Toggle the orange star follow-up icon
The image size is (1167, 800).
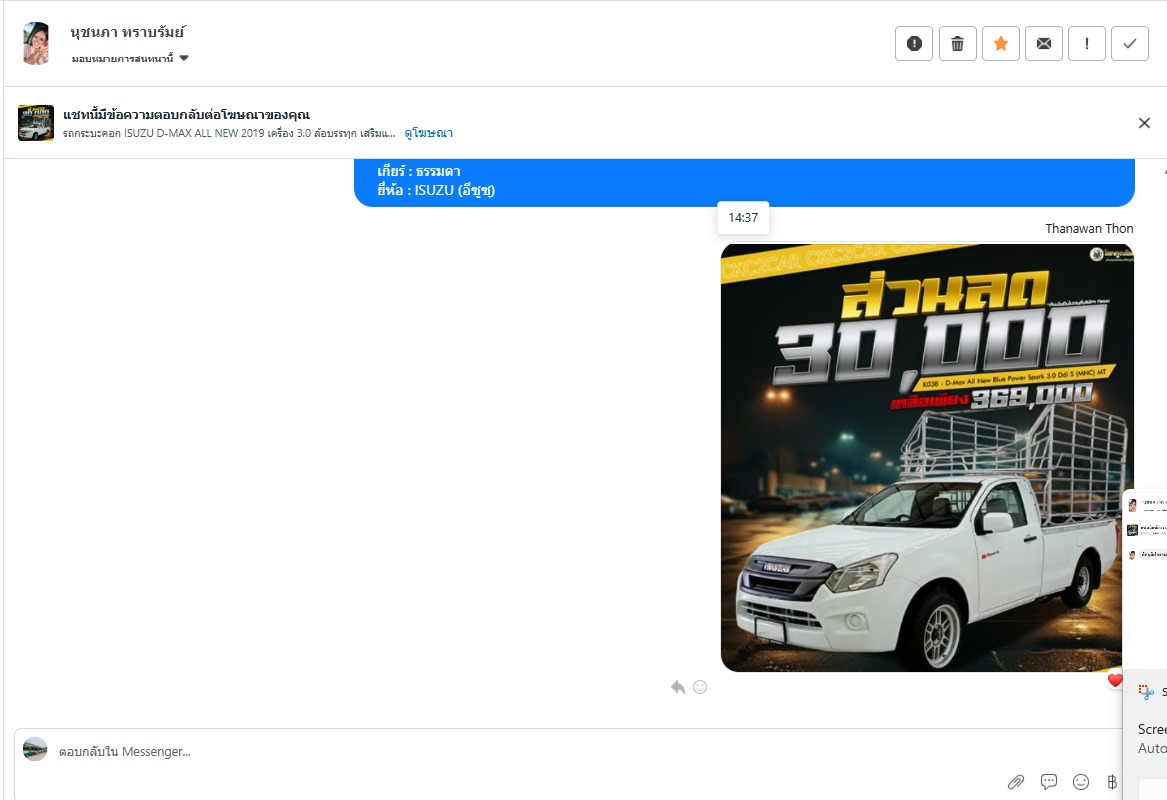(x=1001, y=44)
